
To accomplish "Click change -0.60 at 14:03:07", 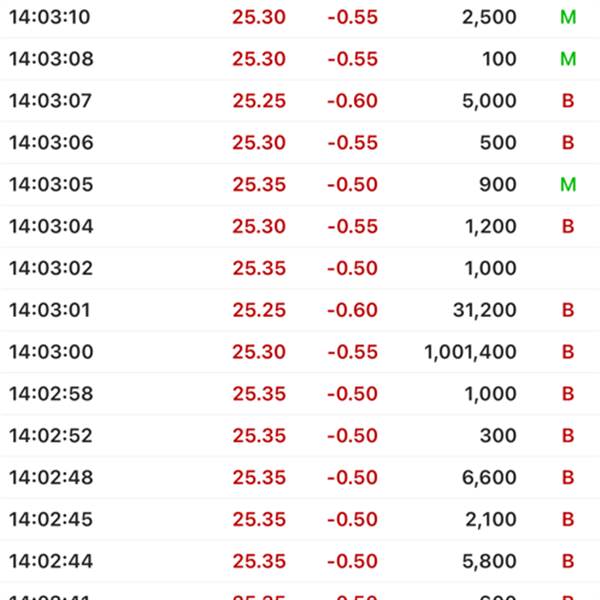I will coord(352,101).
